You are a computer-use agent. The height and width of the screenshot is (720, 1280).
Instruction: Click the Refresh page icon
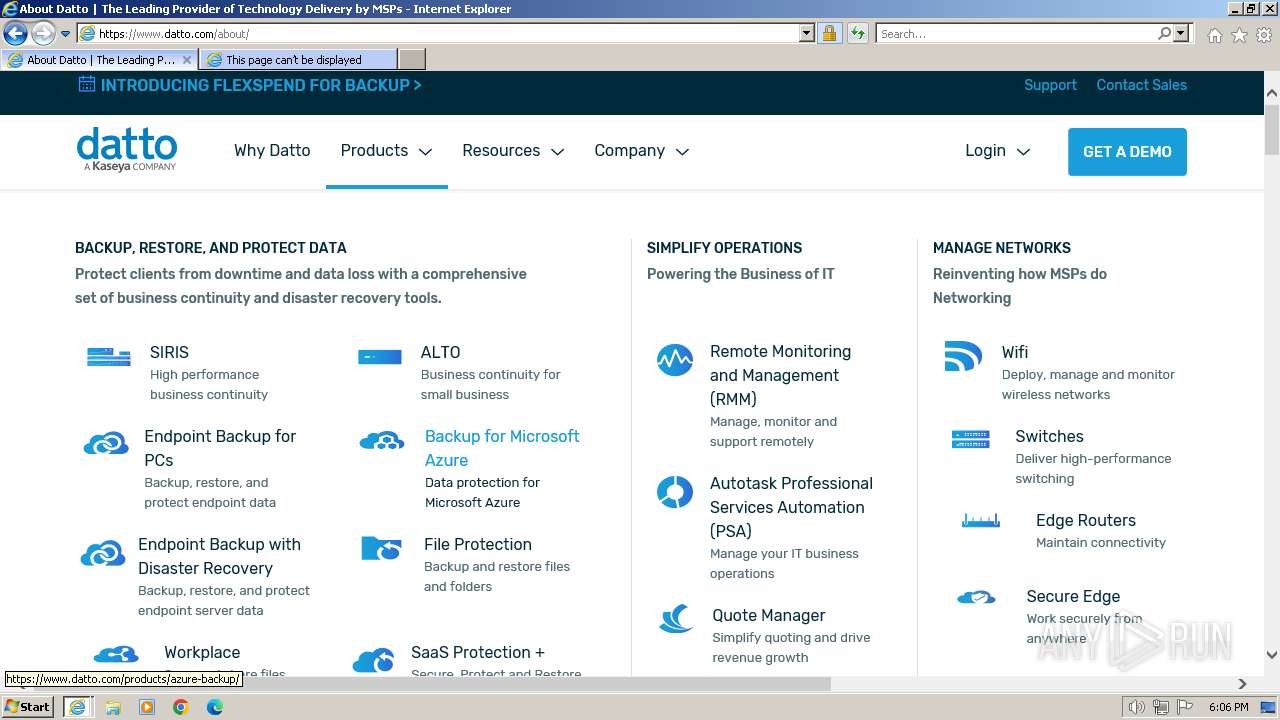click(857, 33)
